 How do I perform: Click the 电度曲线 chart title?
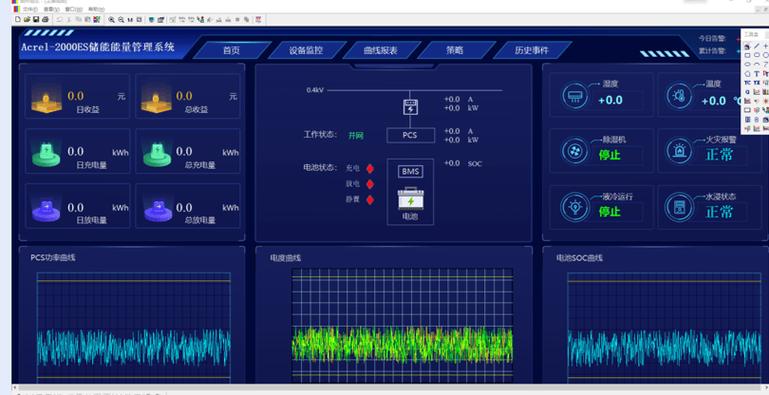coord(285,258)
